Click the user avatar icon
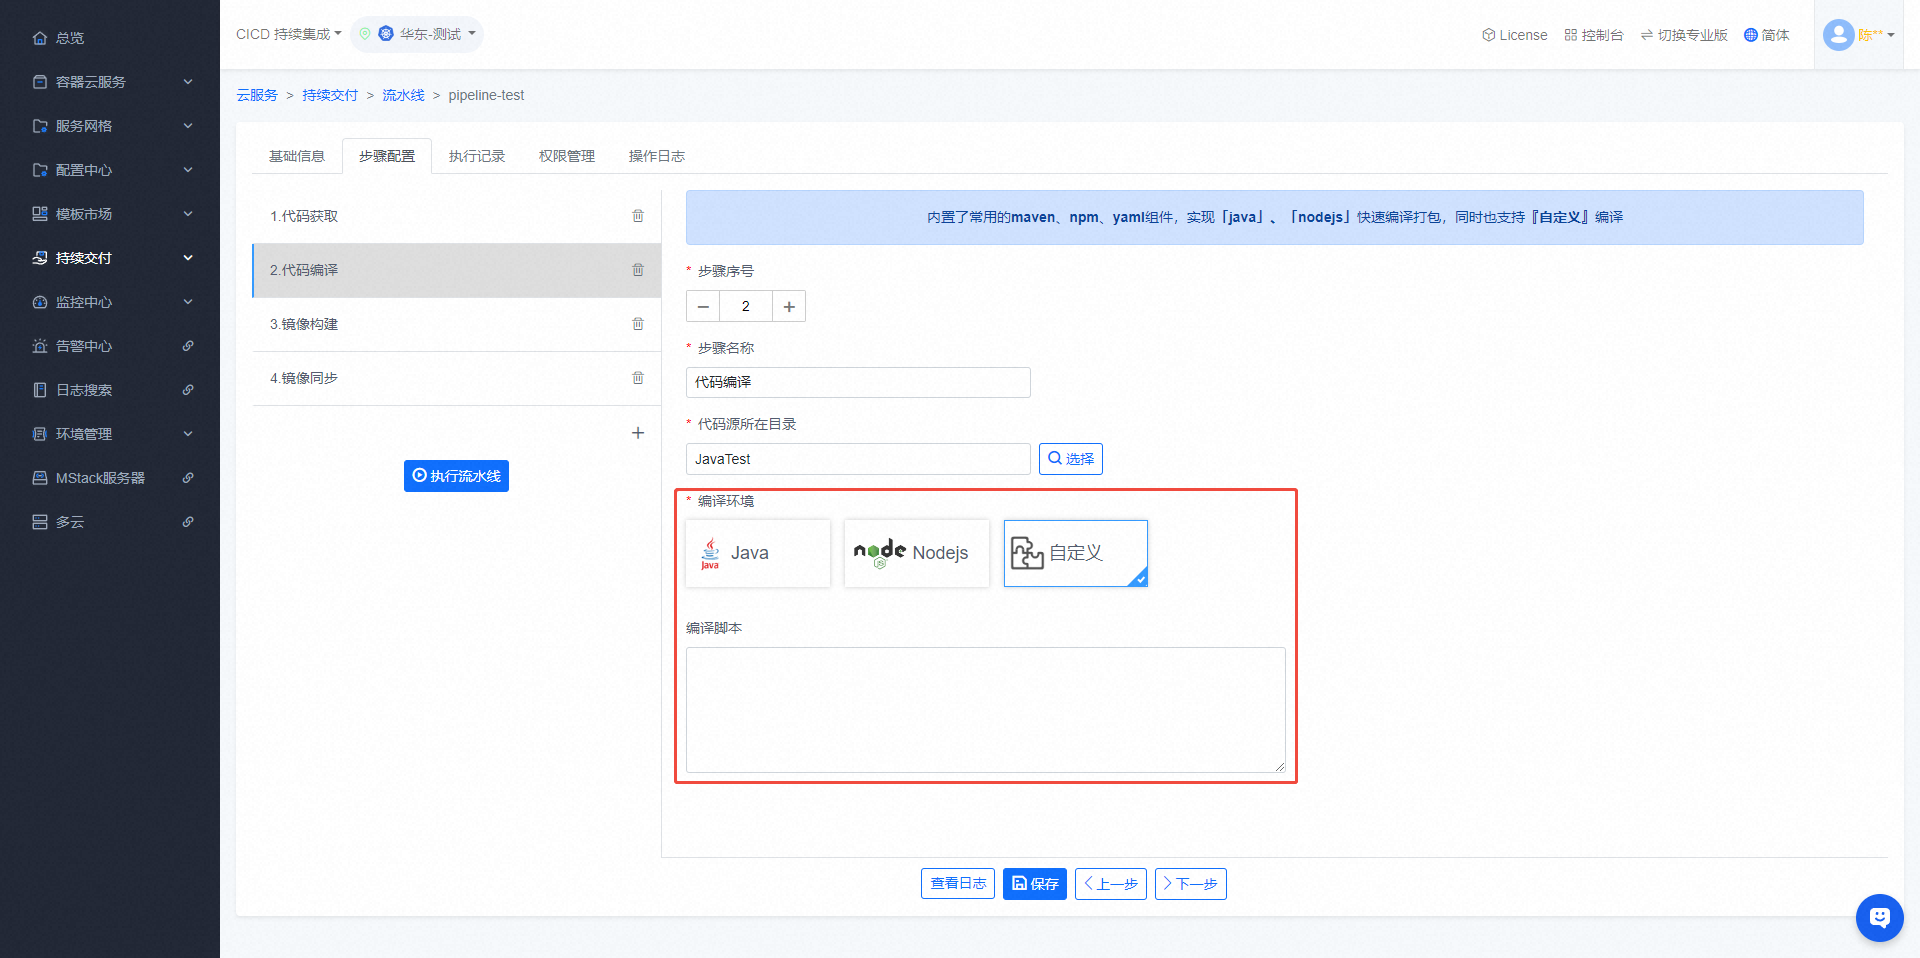 click(x=1838, y=35)
